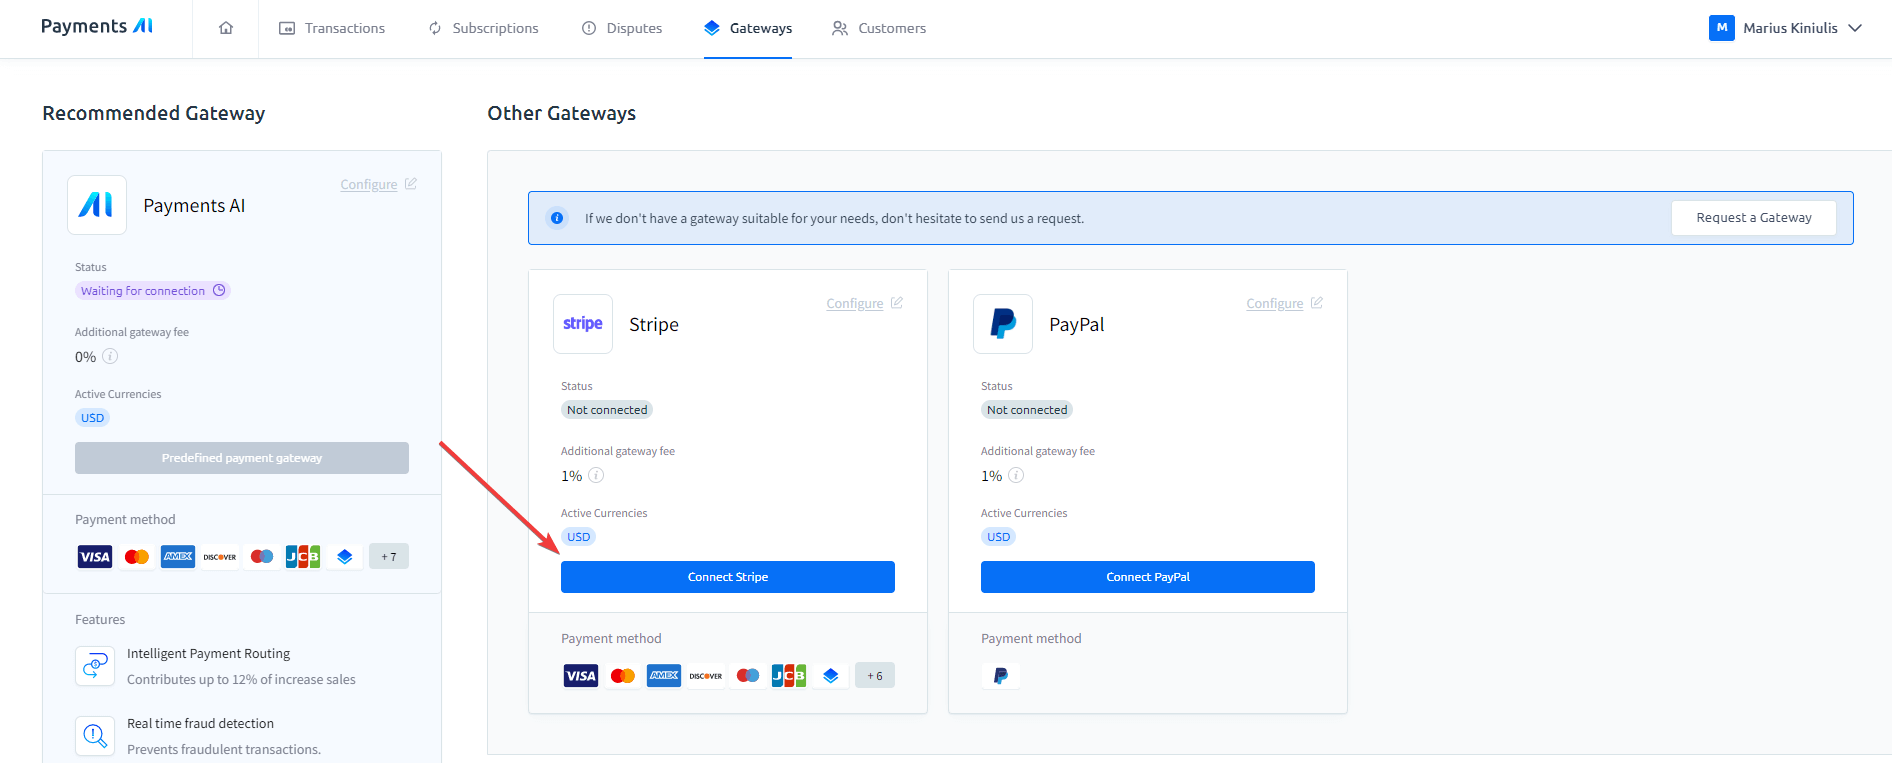Click Stripe's Not connected status badge
The width and height of the screenshot is (1892, 763).
pos(607,410)
